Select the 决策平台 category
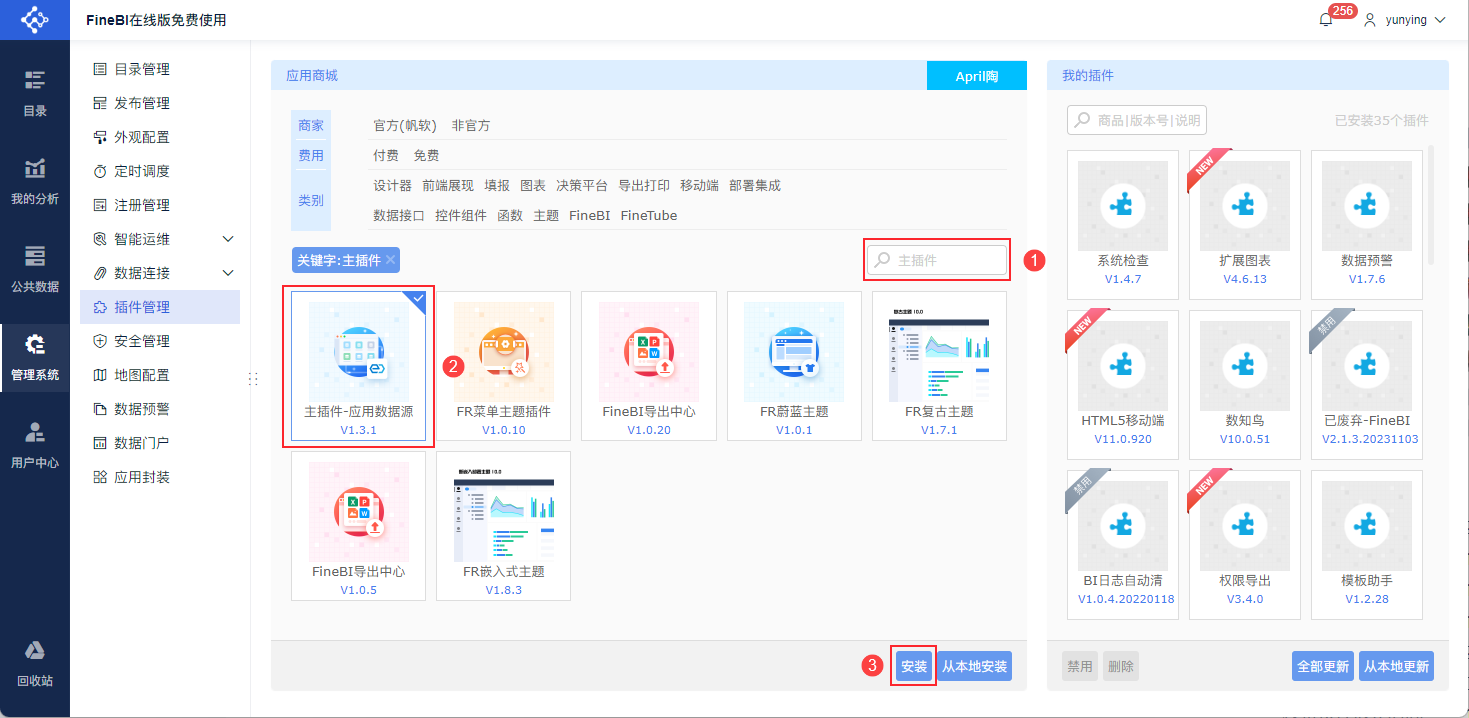 [x=582, y=186]
